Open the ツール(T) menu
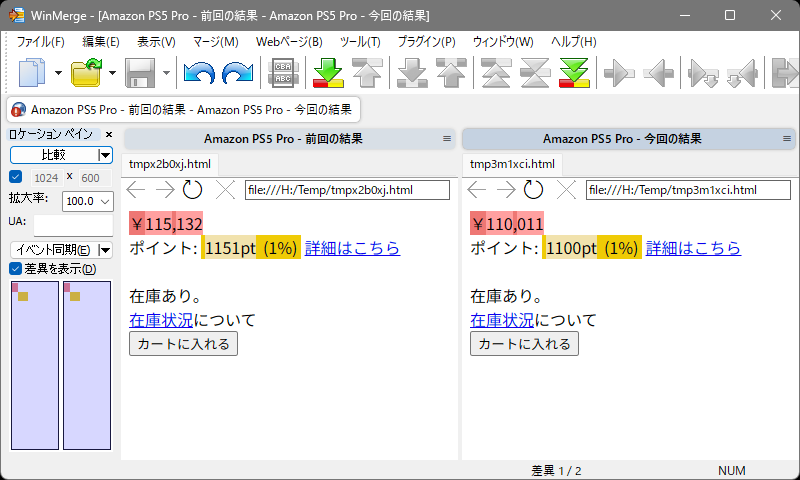The image size is (800, 480). click(360, 42)
